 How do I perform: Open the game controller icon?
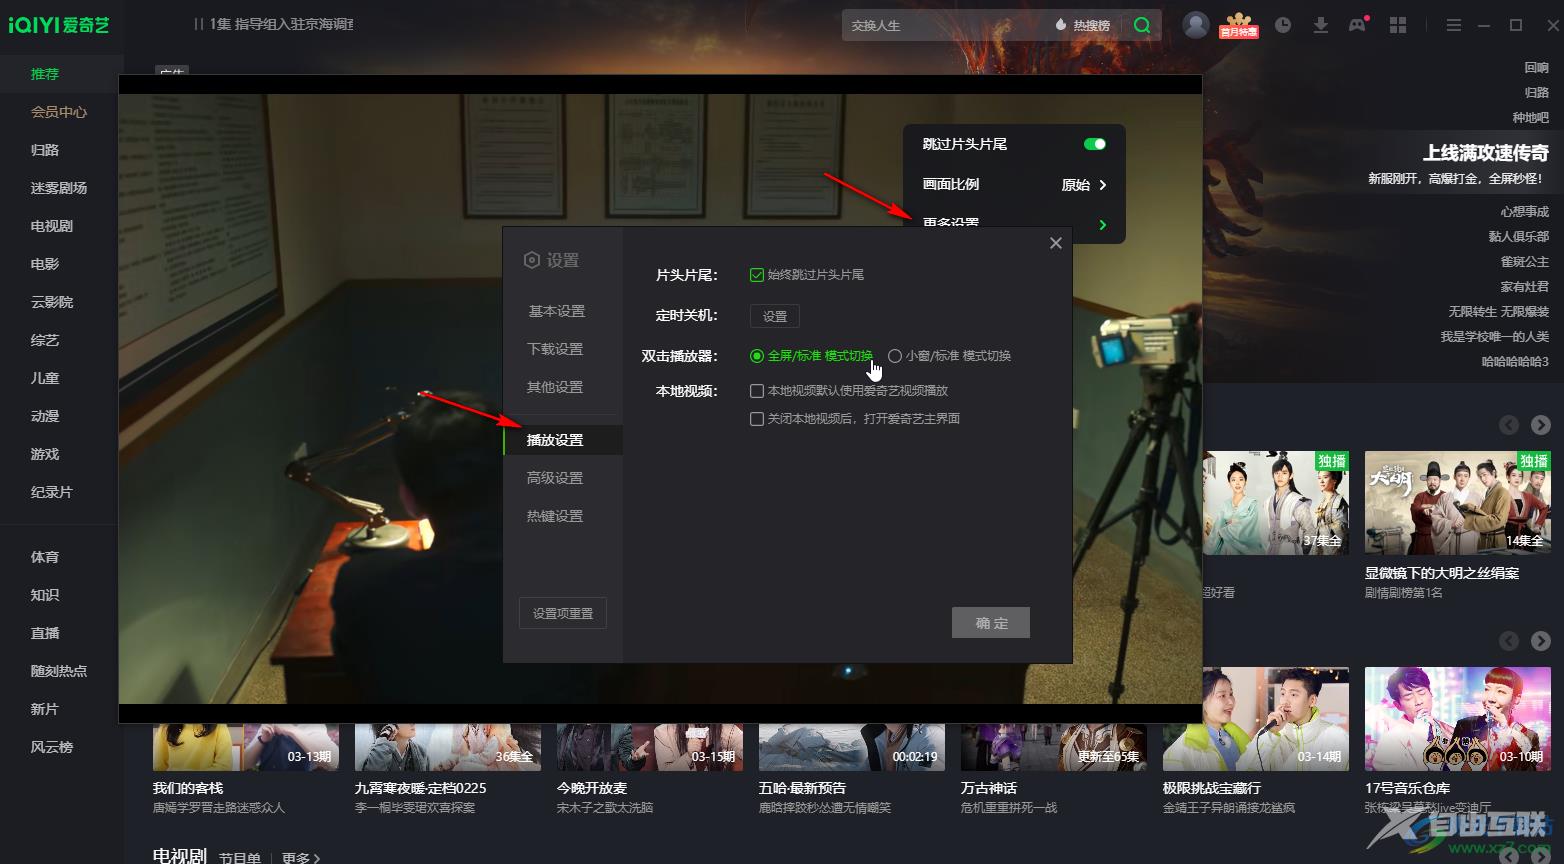1357,25
